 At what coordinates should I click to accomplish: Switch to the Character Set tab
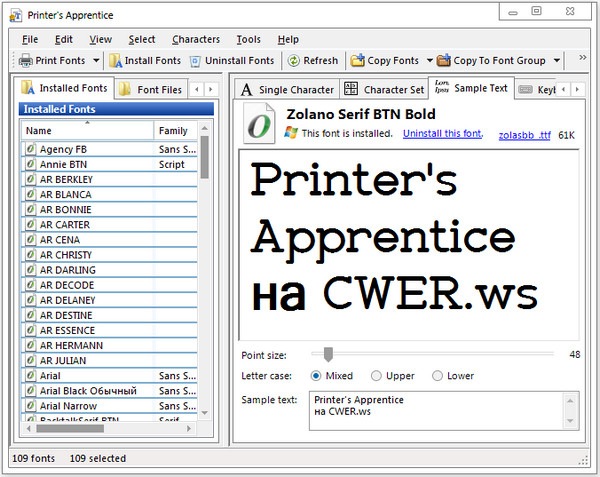click(384, 89)
